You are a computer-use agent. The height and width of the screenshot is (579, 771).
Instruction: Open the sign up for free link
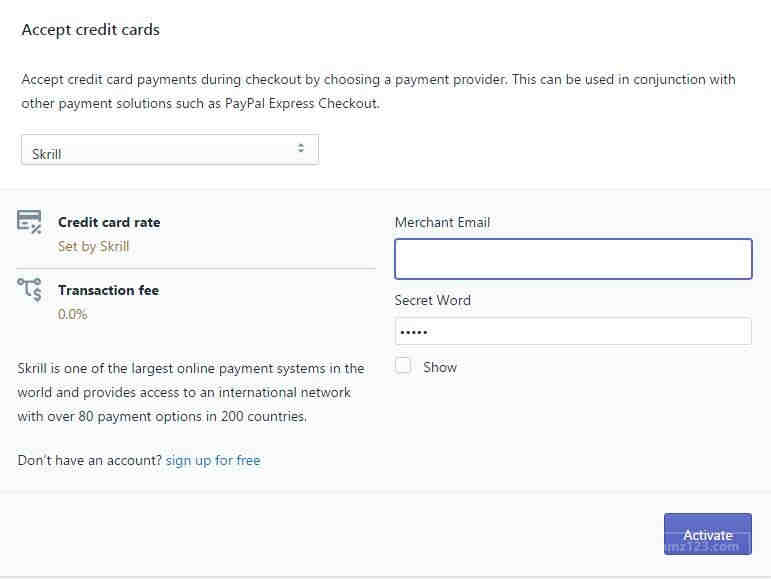coord(213,461)
